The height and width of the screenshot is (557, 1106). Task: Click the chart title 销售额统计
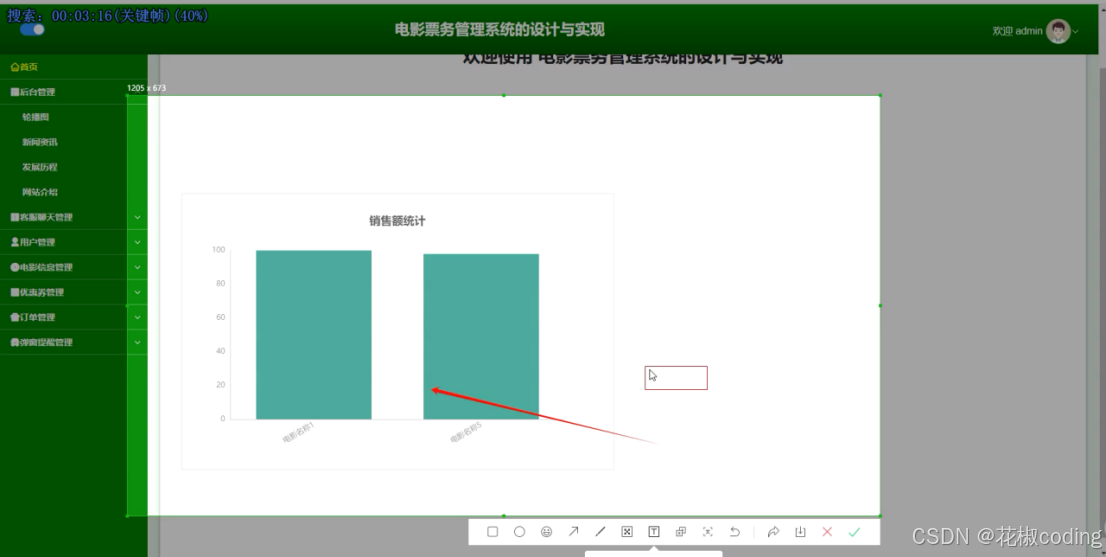click(x=397, y=221)
